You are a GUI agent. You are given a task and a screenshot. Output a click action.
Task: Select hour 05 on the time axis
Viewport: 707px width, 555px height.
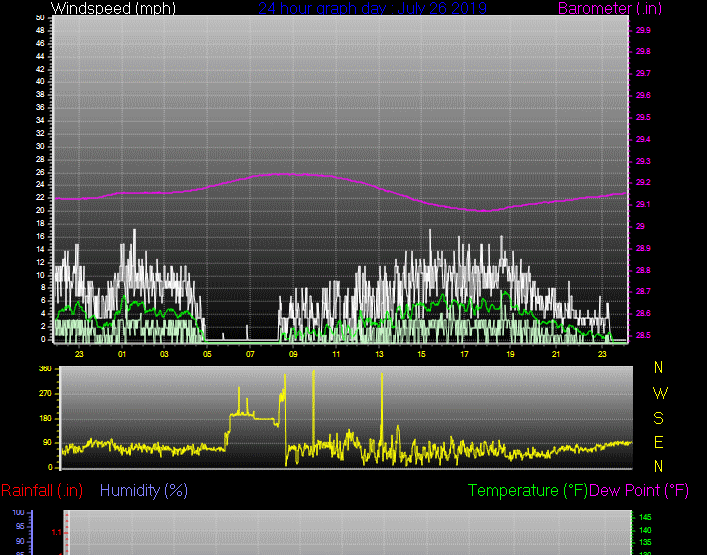tap(207, 354)
